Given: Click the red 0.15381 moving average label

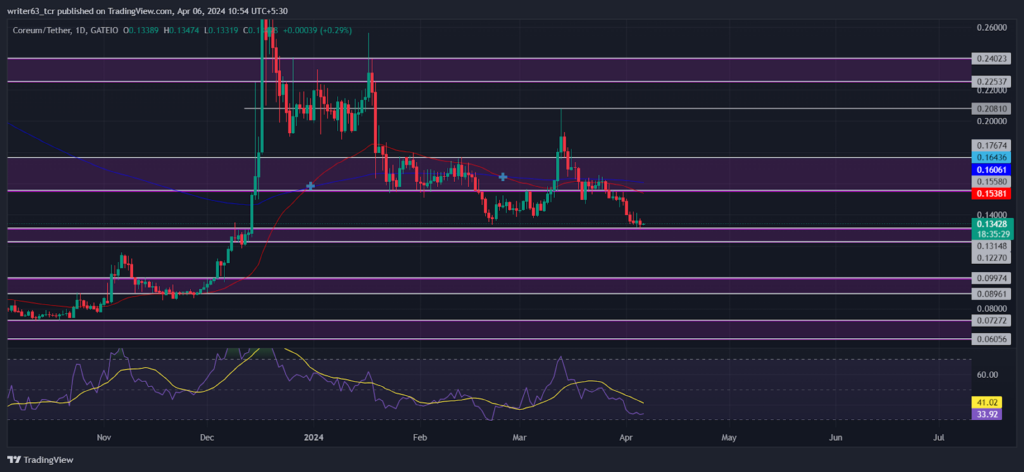Looking at the screenshot, I should 991,194.
